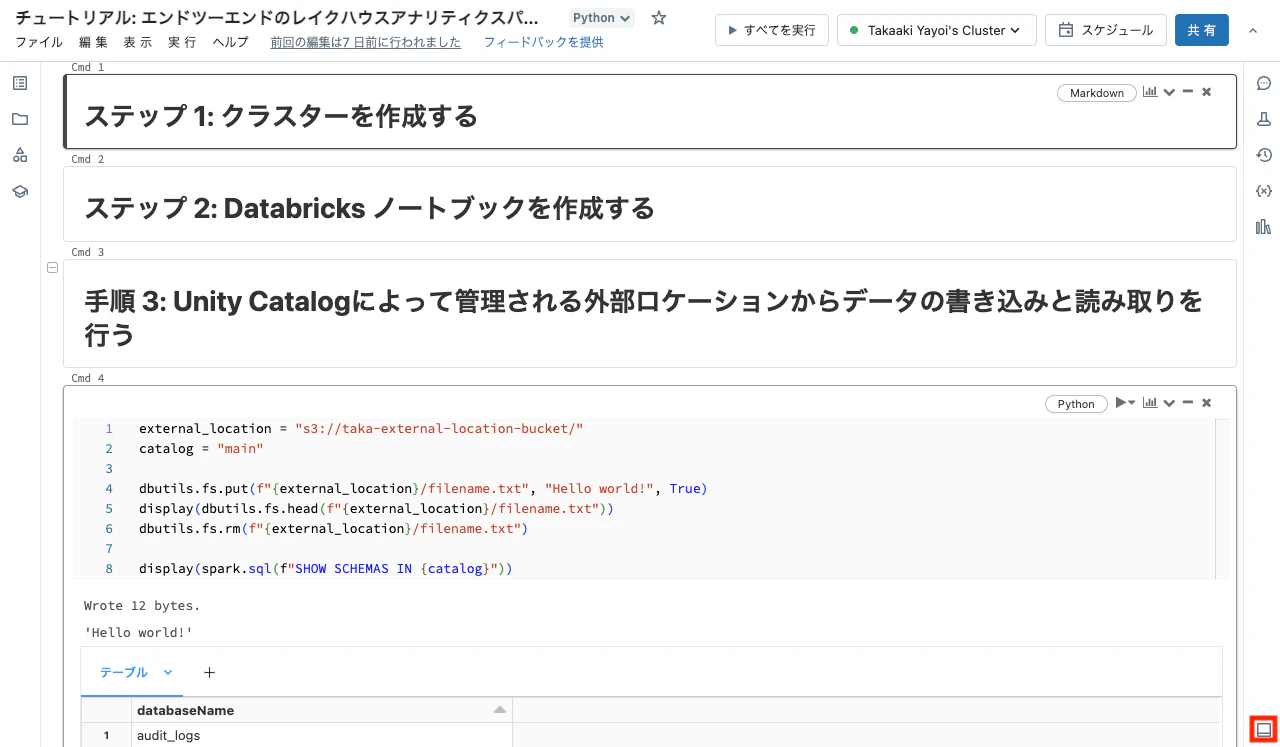Show chart options icon in Cmd 4
Viewport: 1280px width, 747px height.
tap(1150, 403)
